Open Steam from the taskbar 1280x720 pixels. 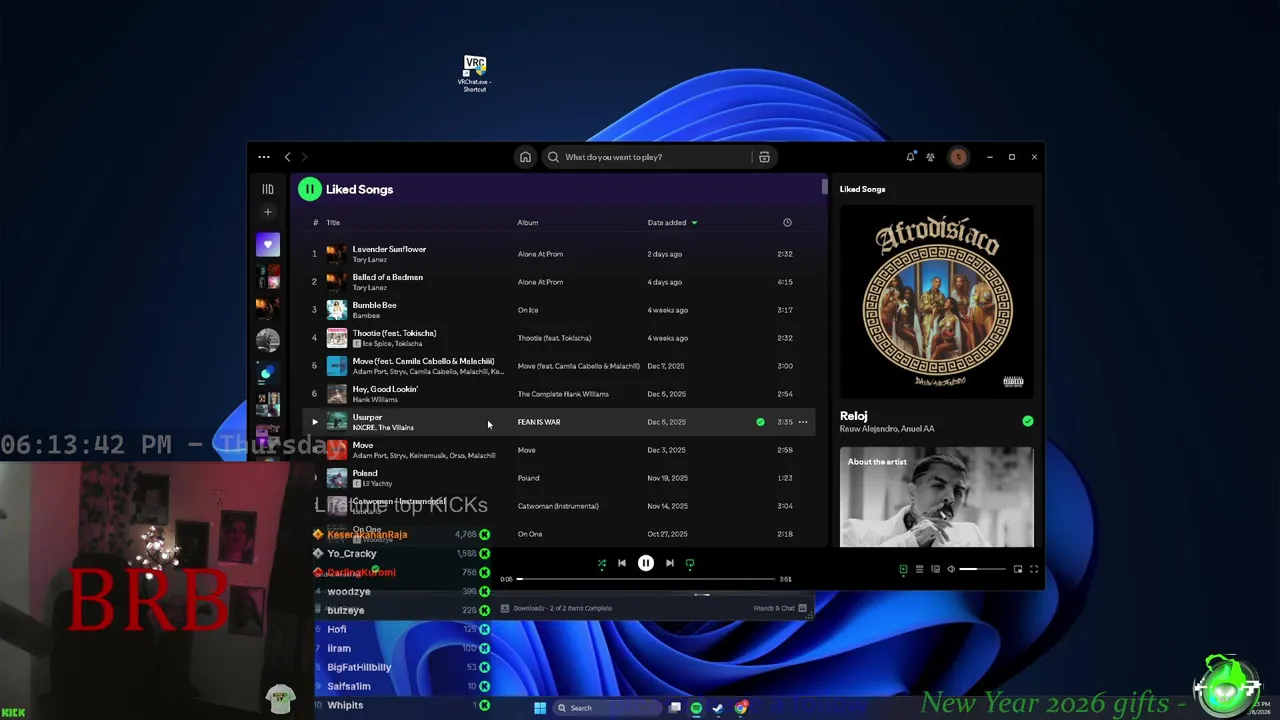(718, 708)
